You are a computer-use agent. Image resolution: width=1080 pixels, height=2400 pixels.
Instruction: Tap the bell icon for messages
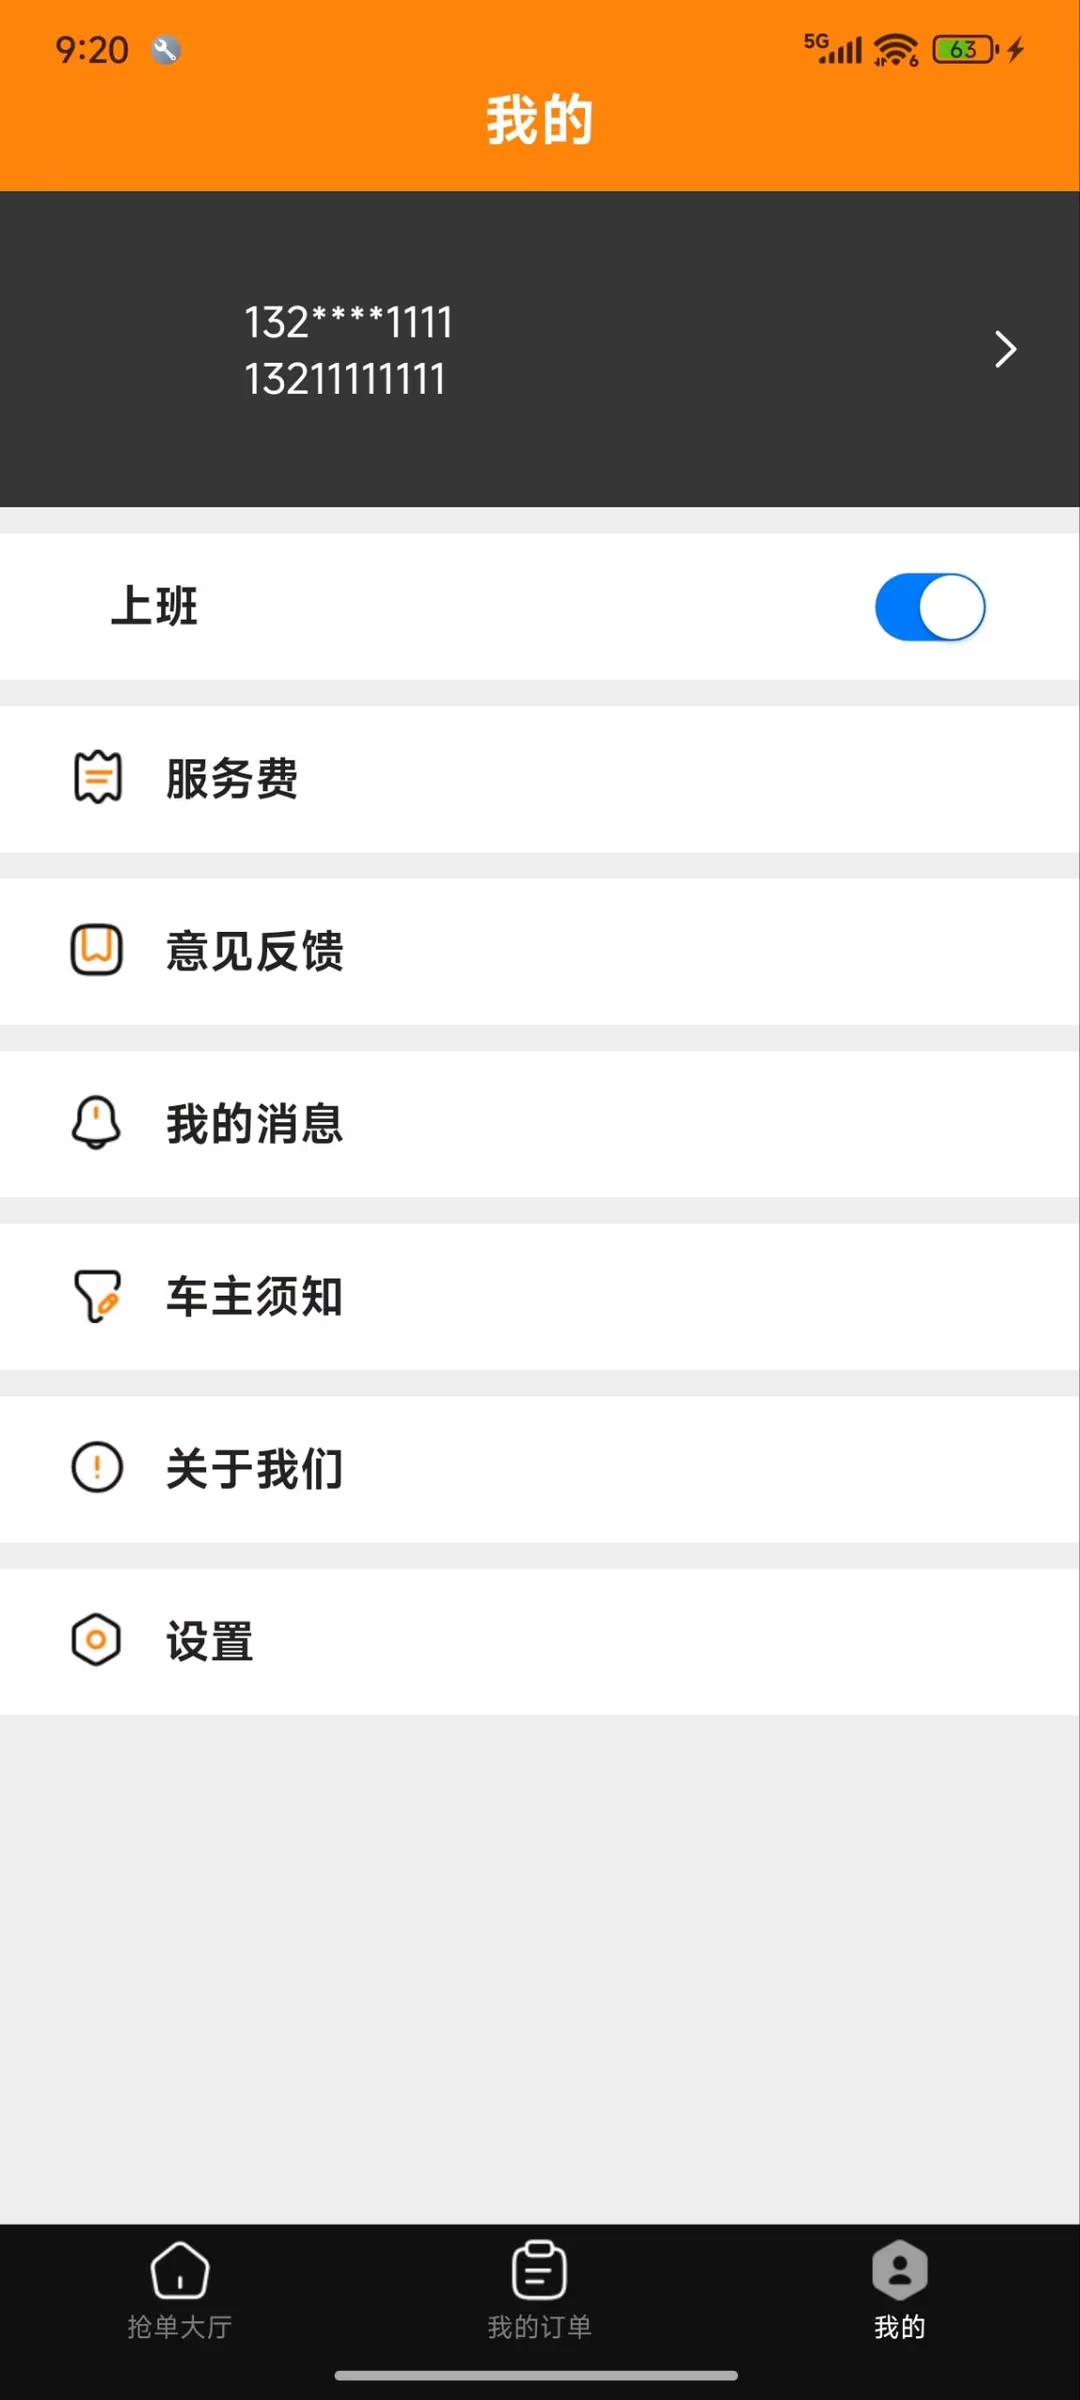[x=97, y=1123]
